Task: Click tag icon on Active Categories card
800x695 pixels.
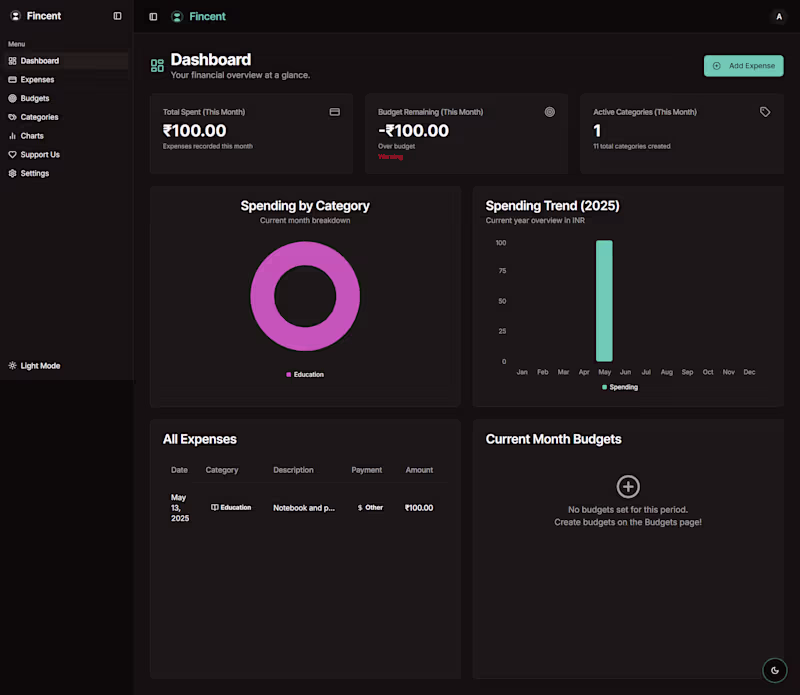Action: (765, 112)
